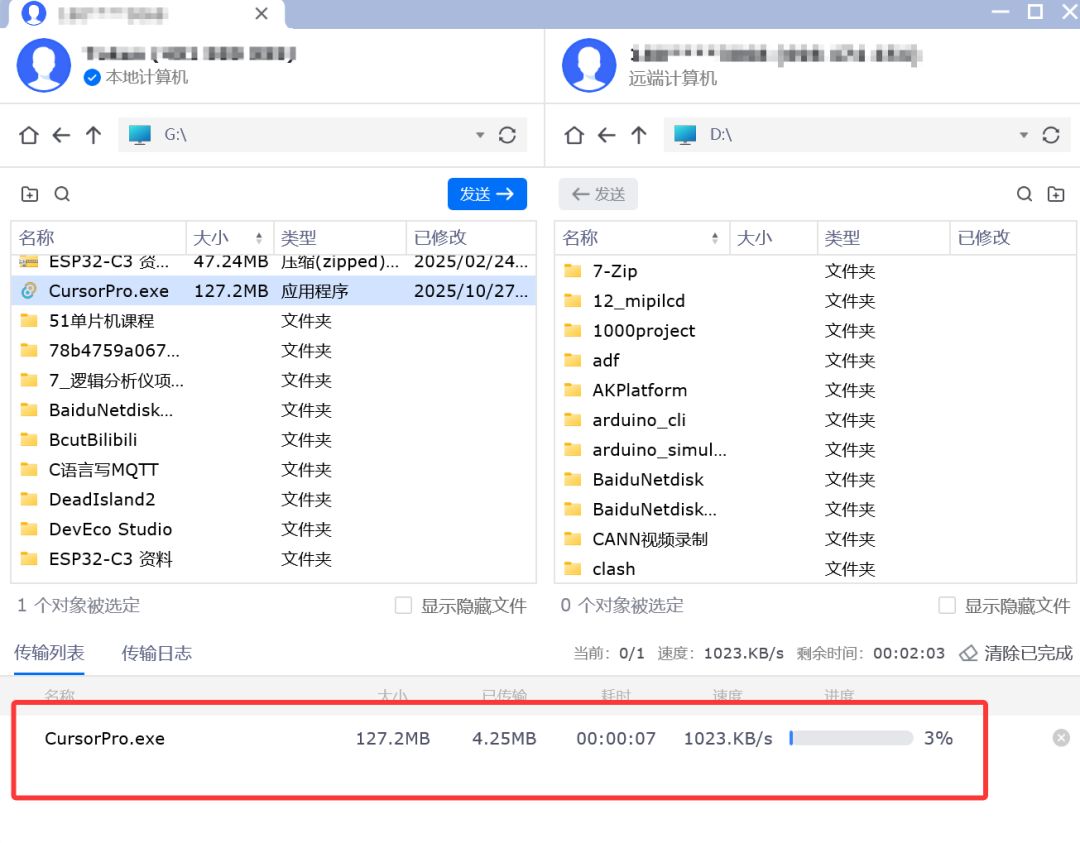The image size is (1080, 843).
Task: Click the grey 发送 button in remote panel
Action: click(x=598, y=194)
